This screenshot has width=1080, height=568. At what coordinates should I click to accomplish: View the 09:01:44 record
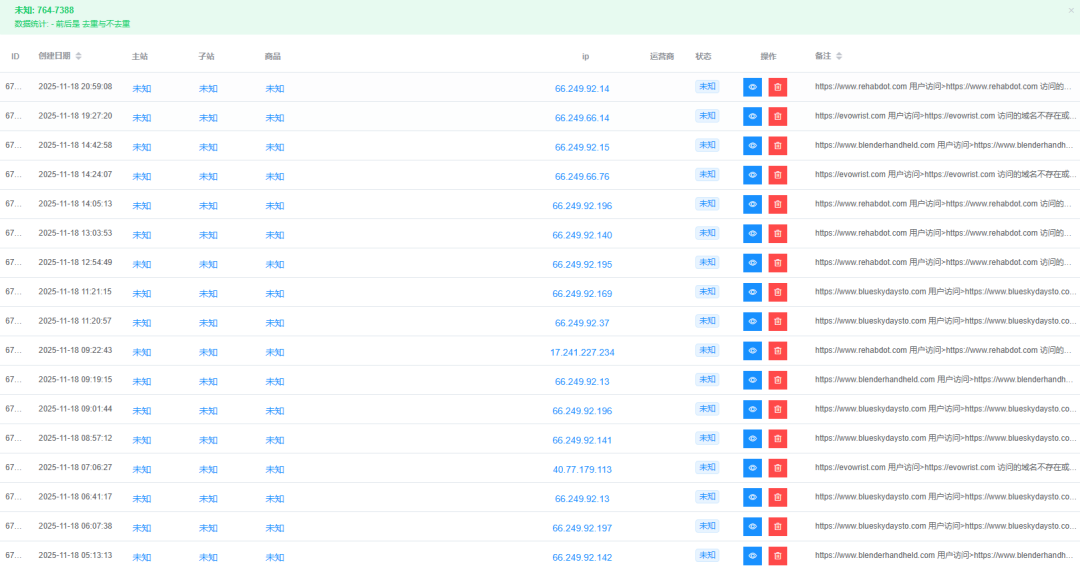pyautogui.click(x=752, y=409)
